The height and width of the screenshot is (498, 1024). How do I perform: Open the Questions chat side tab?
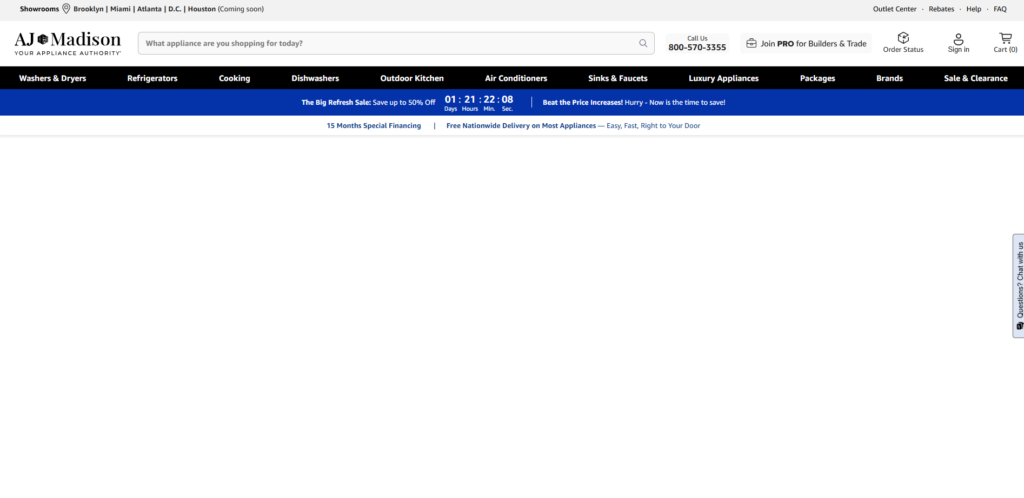tap(1018, 286)
